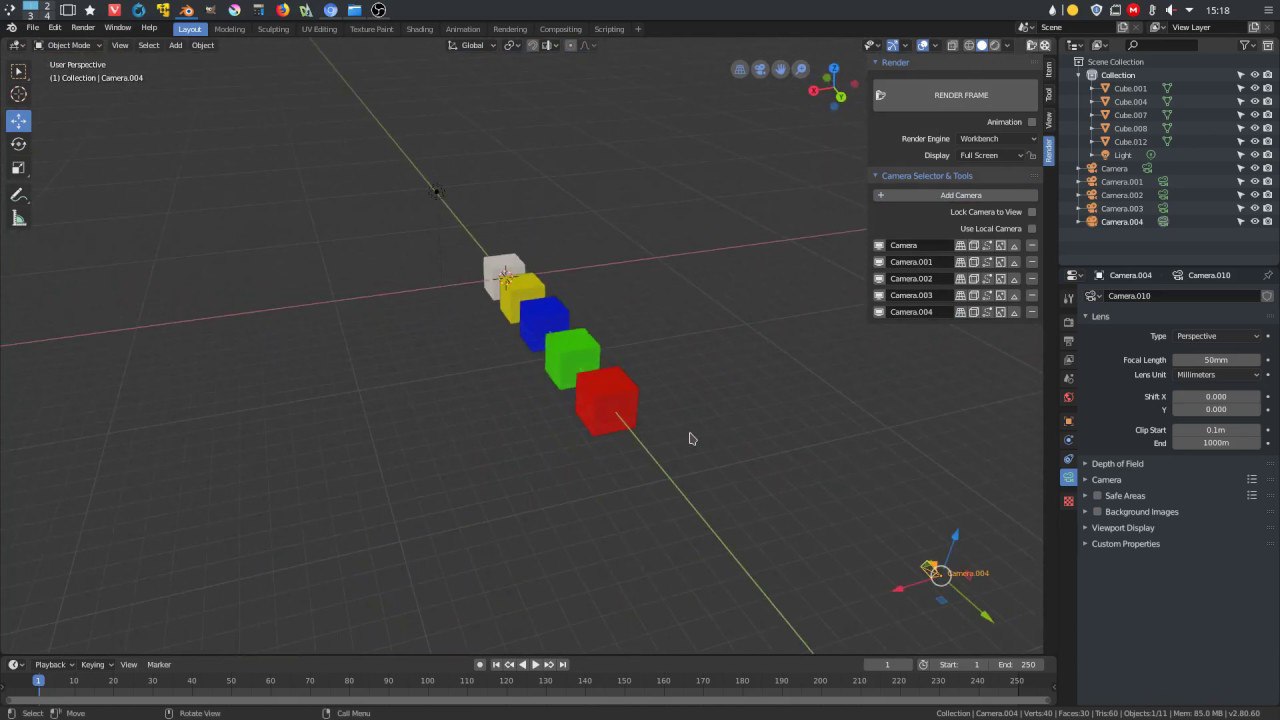Image resolution: width=1280 pixels, height=720 pixels.
Task: Click the Firefox icon in the taskbar
Action: click(x=283, y=10)
